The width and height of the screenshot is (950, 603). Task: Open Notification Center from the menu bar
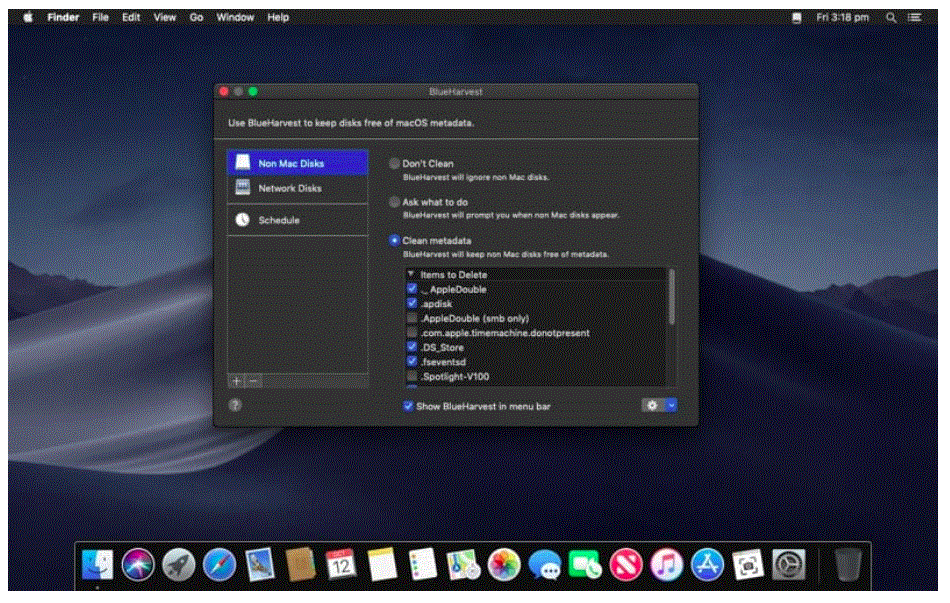coord(914,18)
